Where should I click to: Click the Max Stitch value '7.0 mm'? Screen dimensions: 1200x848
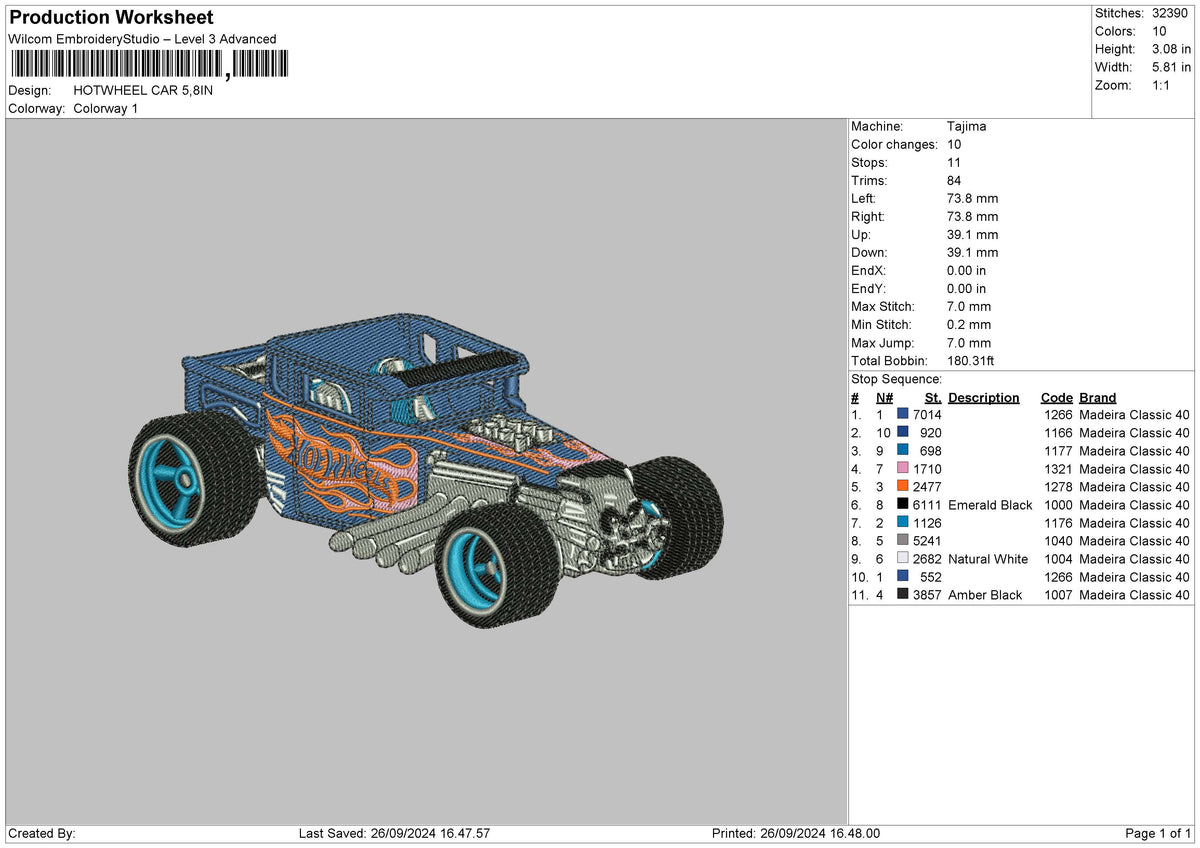(x=969, y=307)
